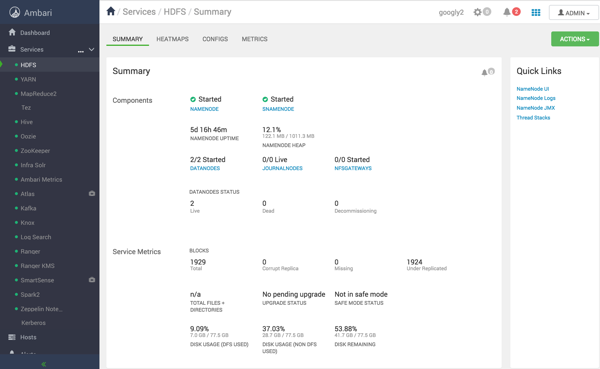Select YARN in the services list
The width and height of the screenshot is (600, 369).
click(28, 79)
